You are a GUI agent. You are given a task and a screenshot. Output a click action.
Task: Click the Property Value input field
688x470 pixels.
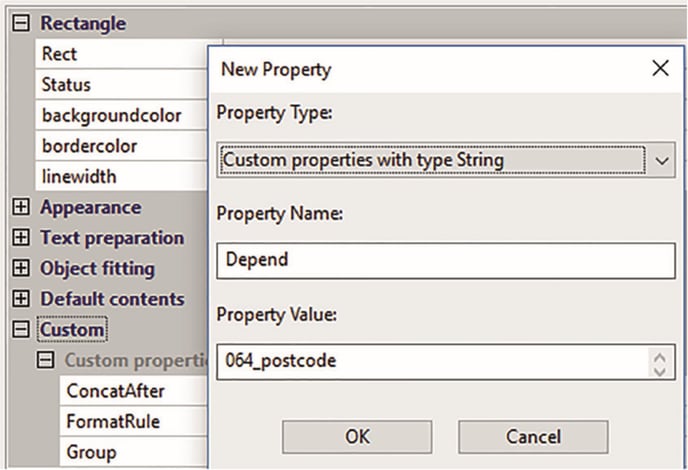(432, 362)
